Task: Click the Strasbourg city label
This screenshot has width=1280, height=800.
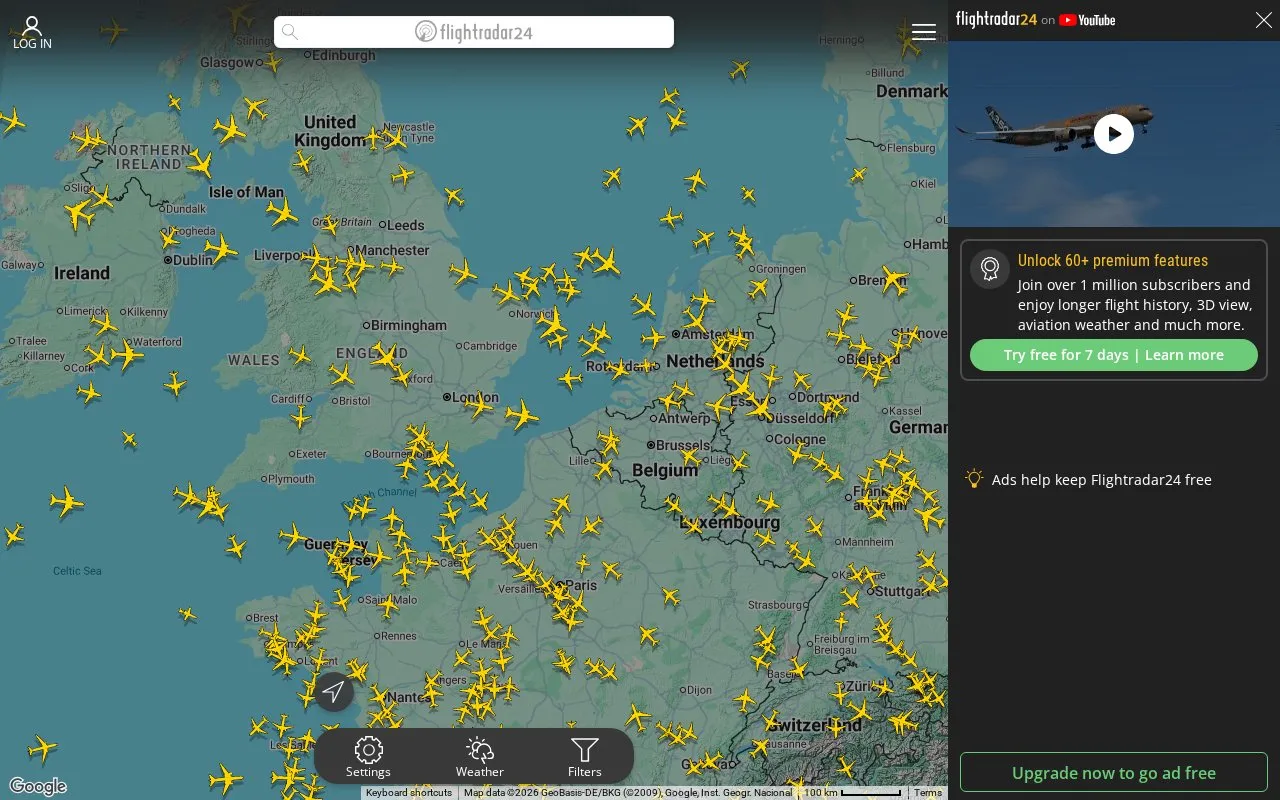Action: [776, 605]
